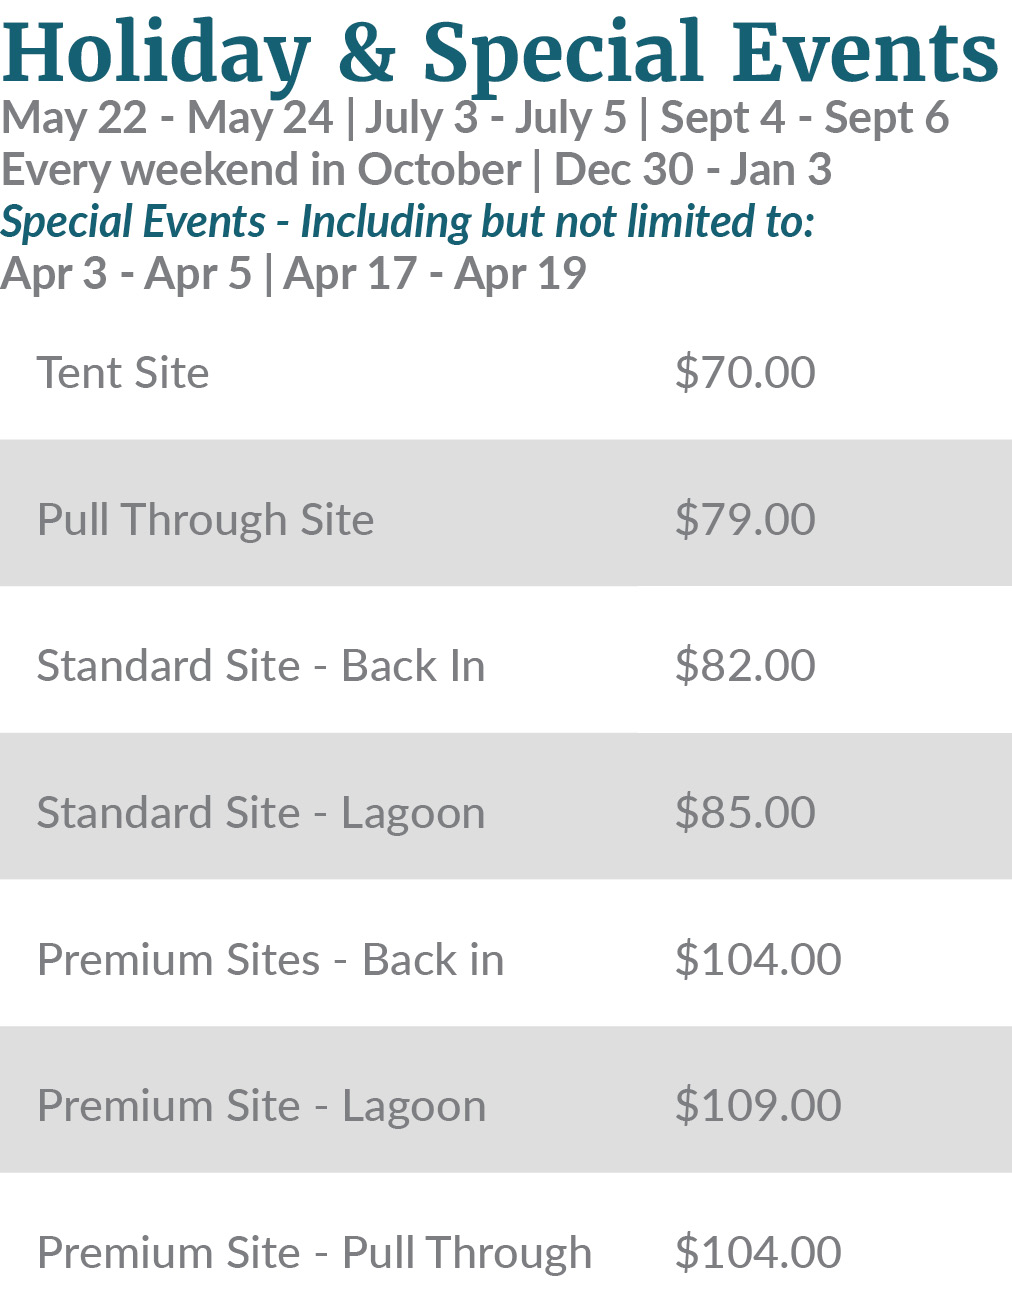Click the May 22 - May 24 date range
This screenshot has width=1012, height=1312.
coord(167,118)
